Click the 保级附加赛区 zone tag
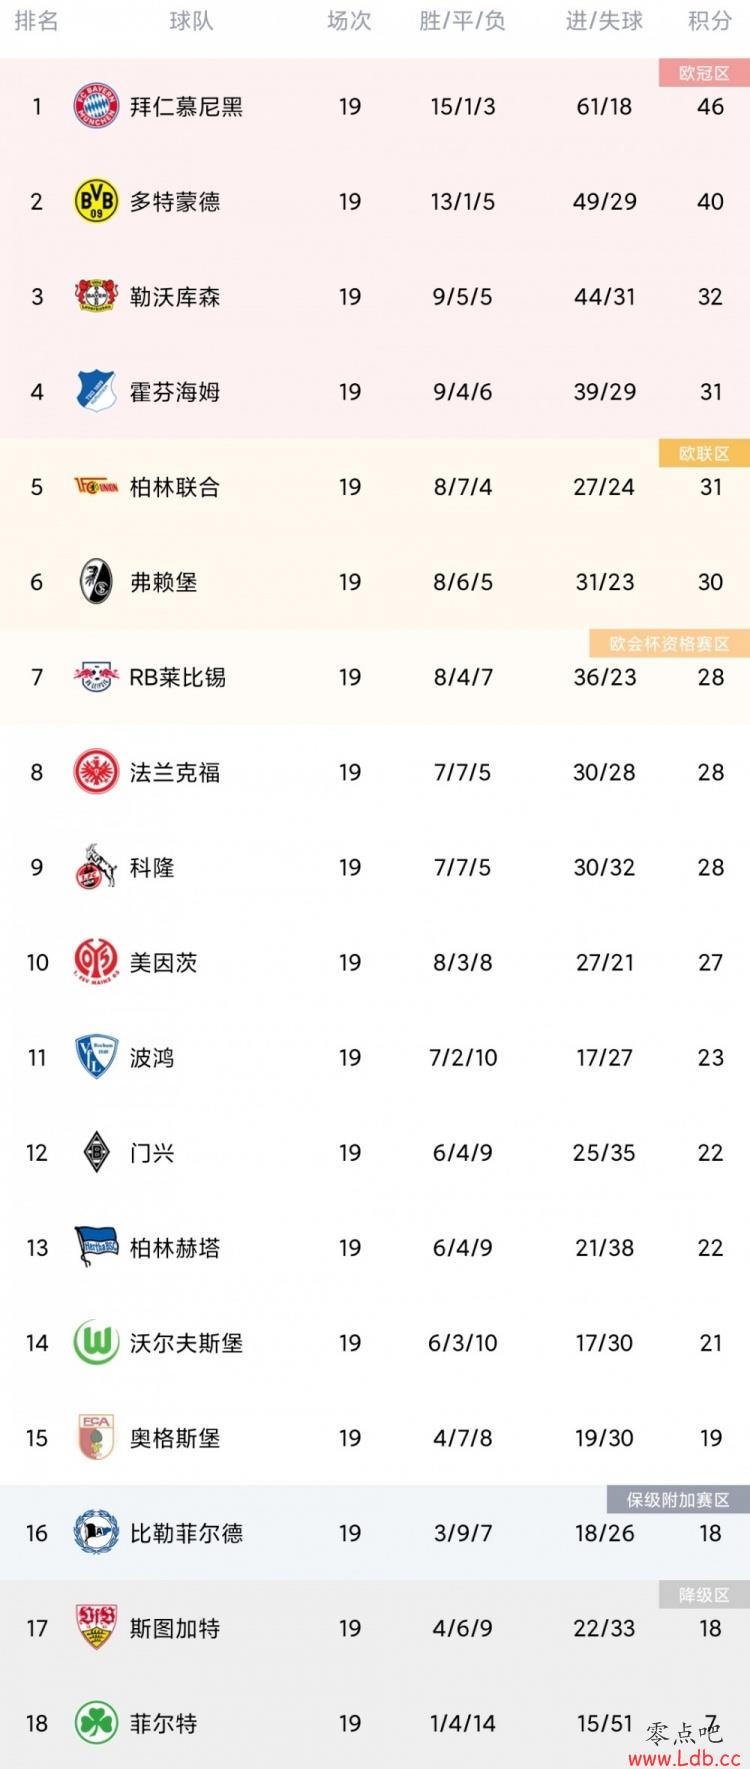The width and height of the screenshot is (750, 1769). coord(678,1499)
